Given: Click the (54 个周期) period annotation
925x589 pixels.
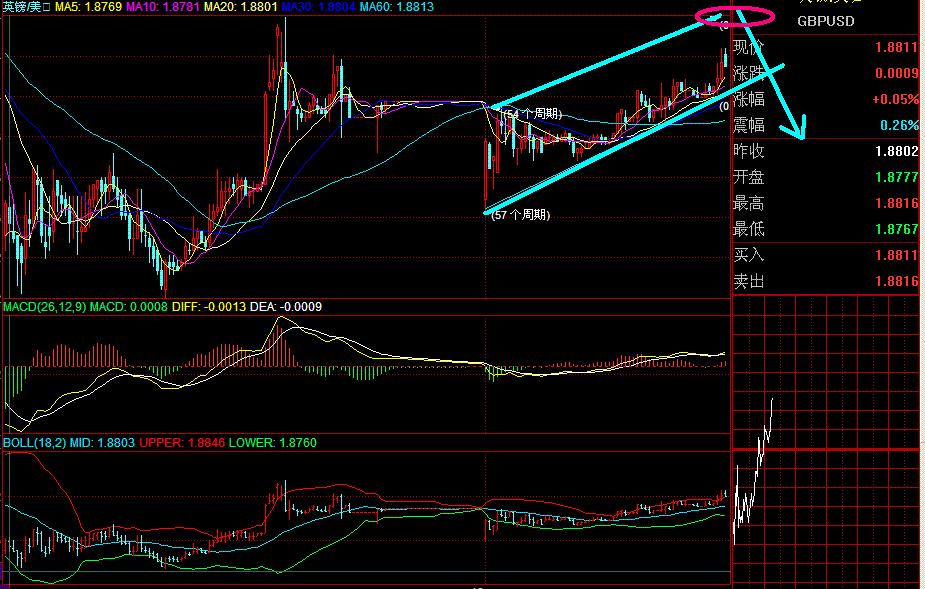Looking at the screenshot, I should pyautogui.click(x=532, y=113).
